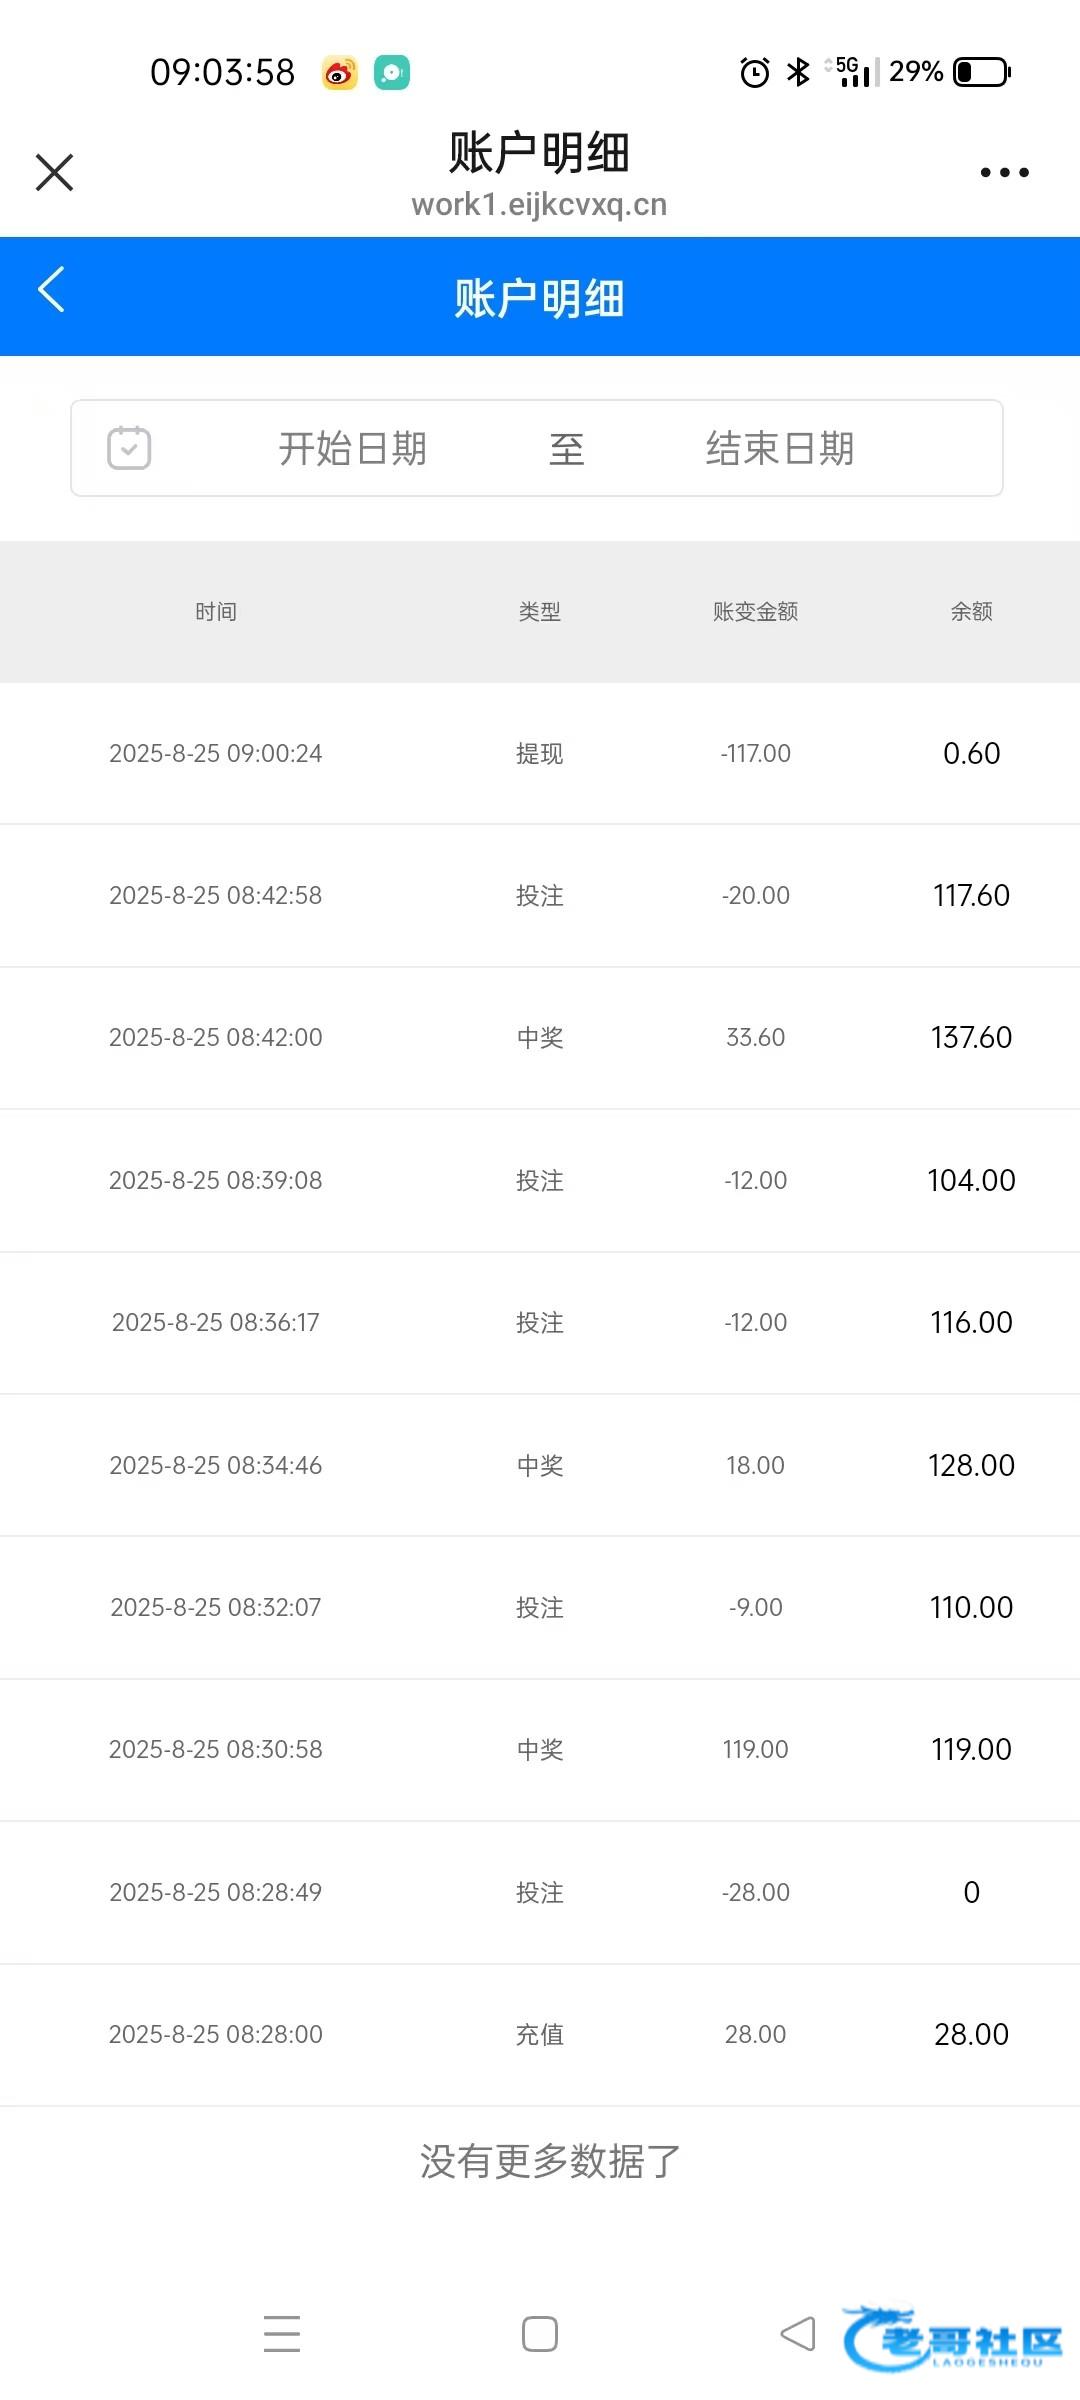Image resolution: width=1080 pixels, height=2400 pixels.
Task: Select the 结束日期 end date field
Action: pos(779,449)
